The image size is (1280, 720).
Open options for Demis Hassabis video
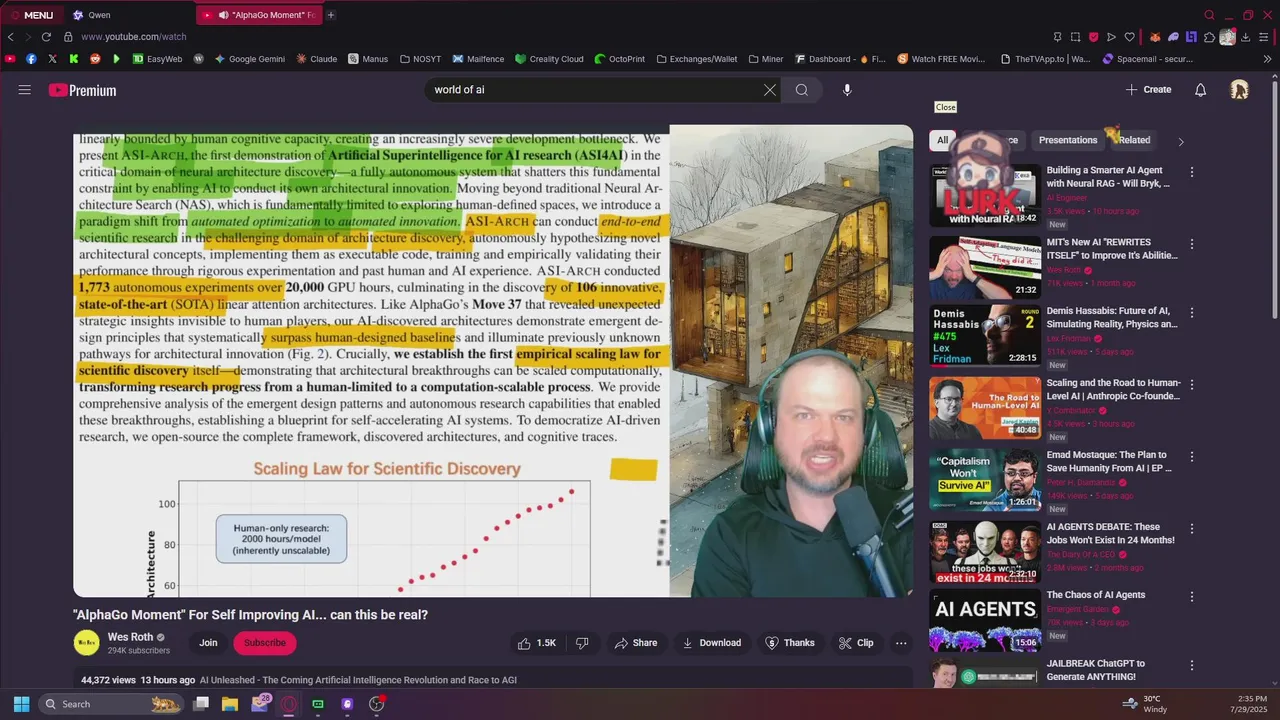(x=1191, y=313)
